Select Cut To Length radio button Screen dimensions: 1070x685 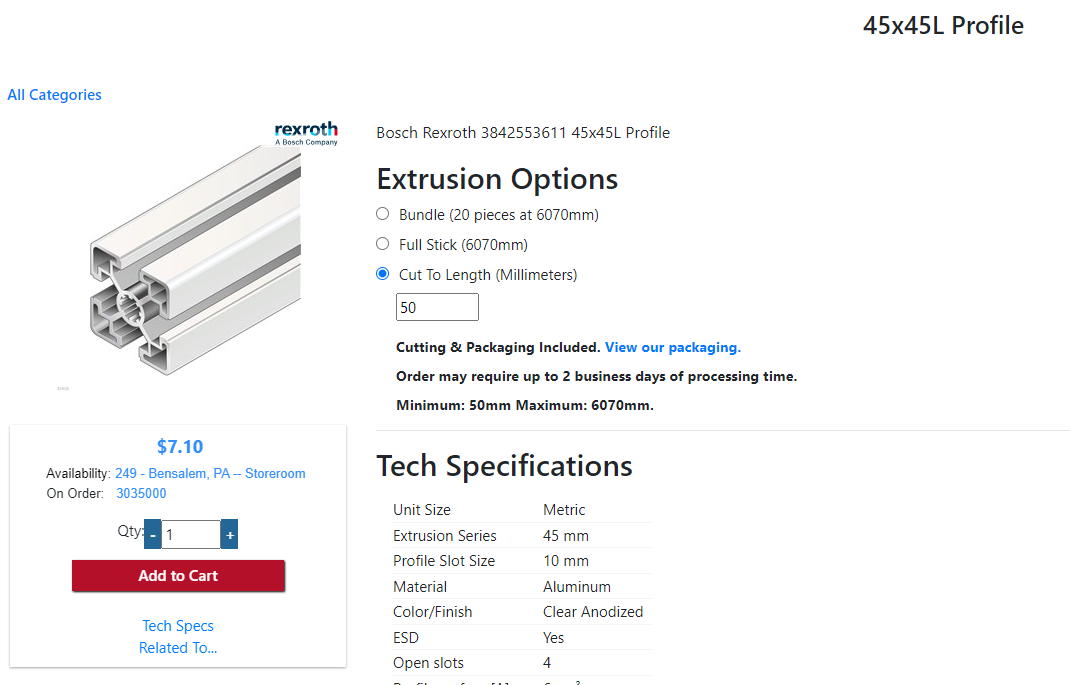pos(382,274)
